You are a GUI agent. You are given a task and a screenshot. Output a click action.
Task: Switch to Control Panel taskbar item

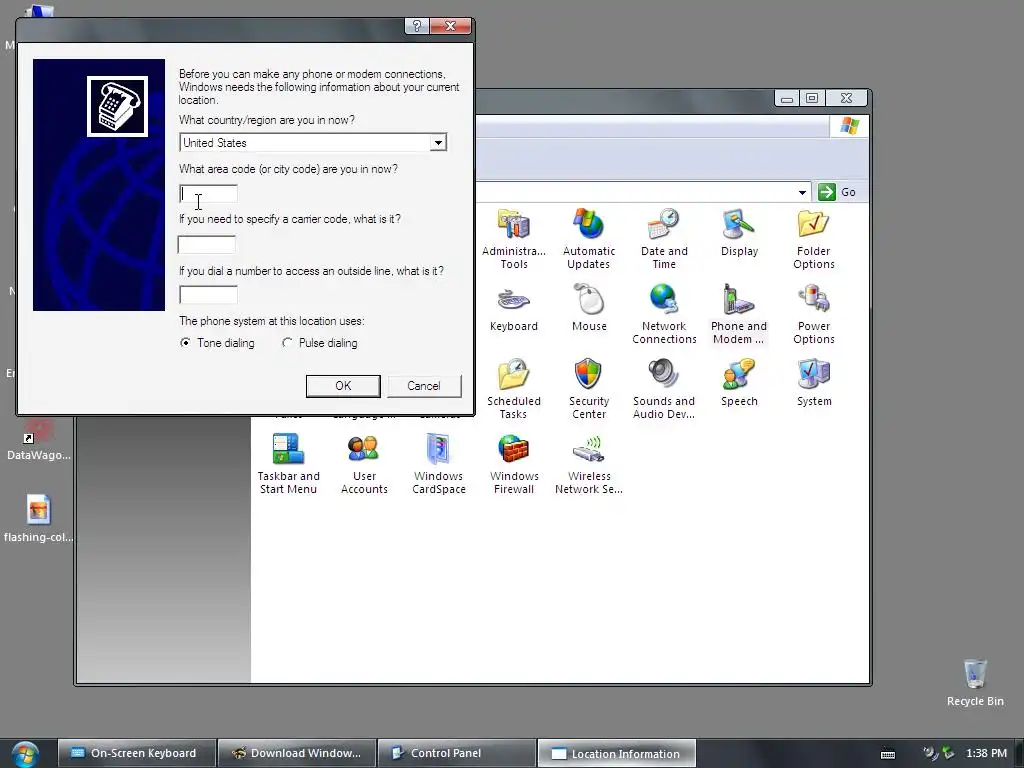click(456, 754)
